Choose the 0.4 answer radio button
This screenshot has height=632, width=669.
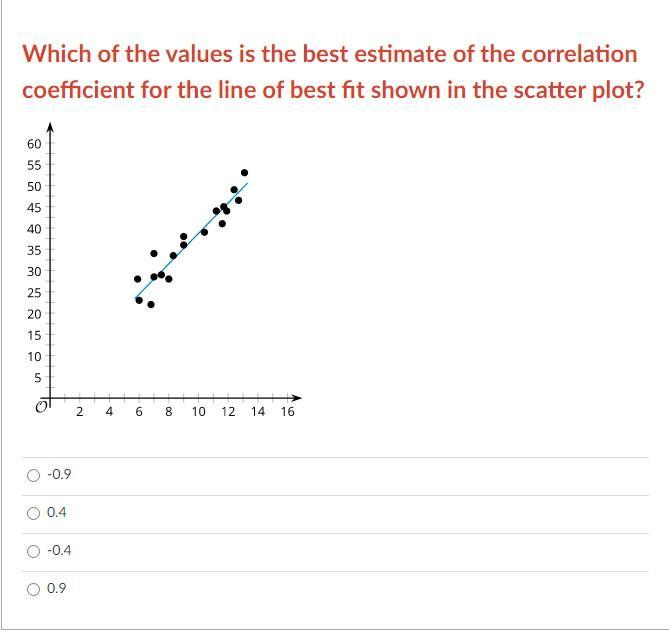pyautogui.click(x=33, y=513)
